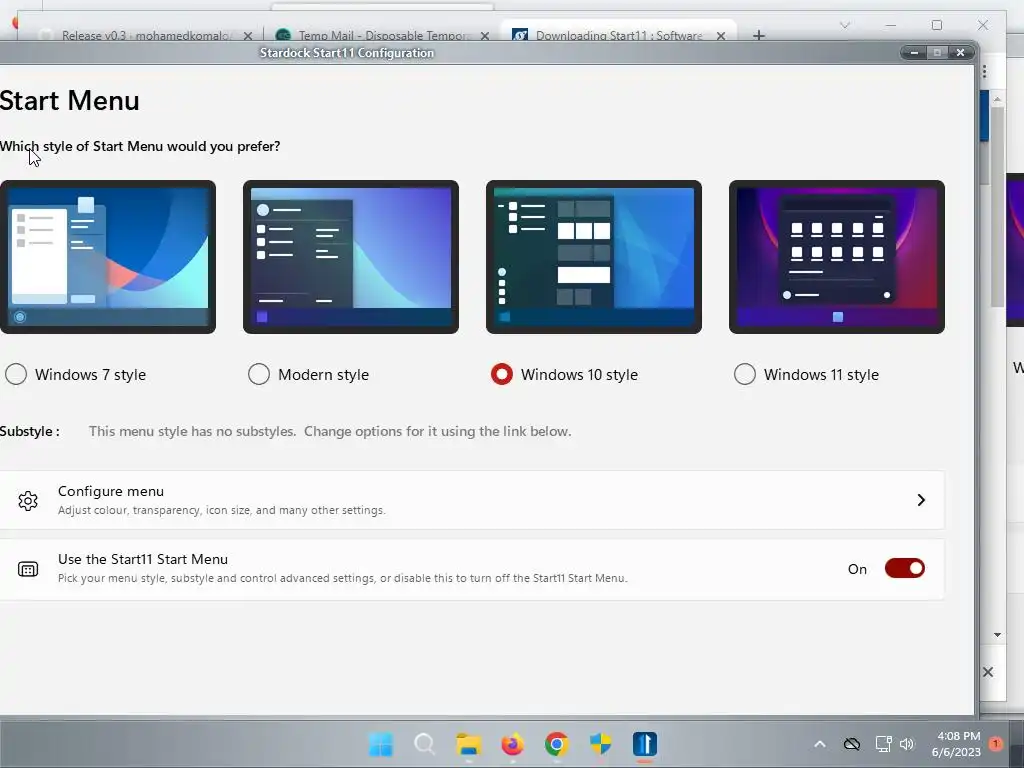
Task: Click the Windows 11 style preview thumbnail
Action: point(837,257)
